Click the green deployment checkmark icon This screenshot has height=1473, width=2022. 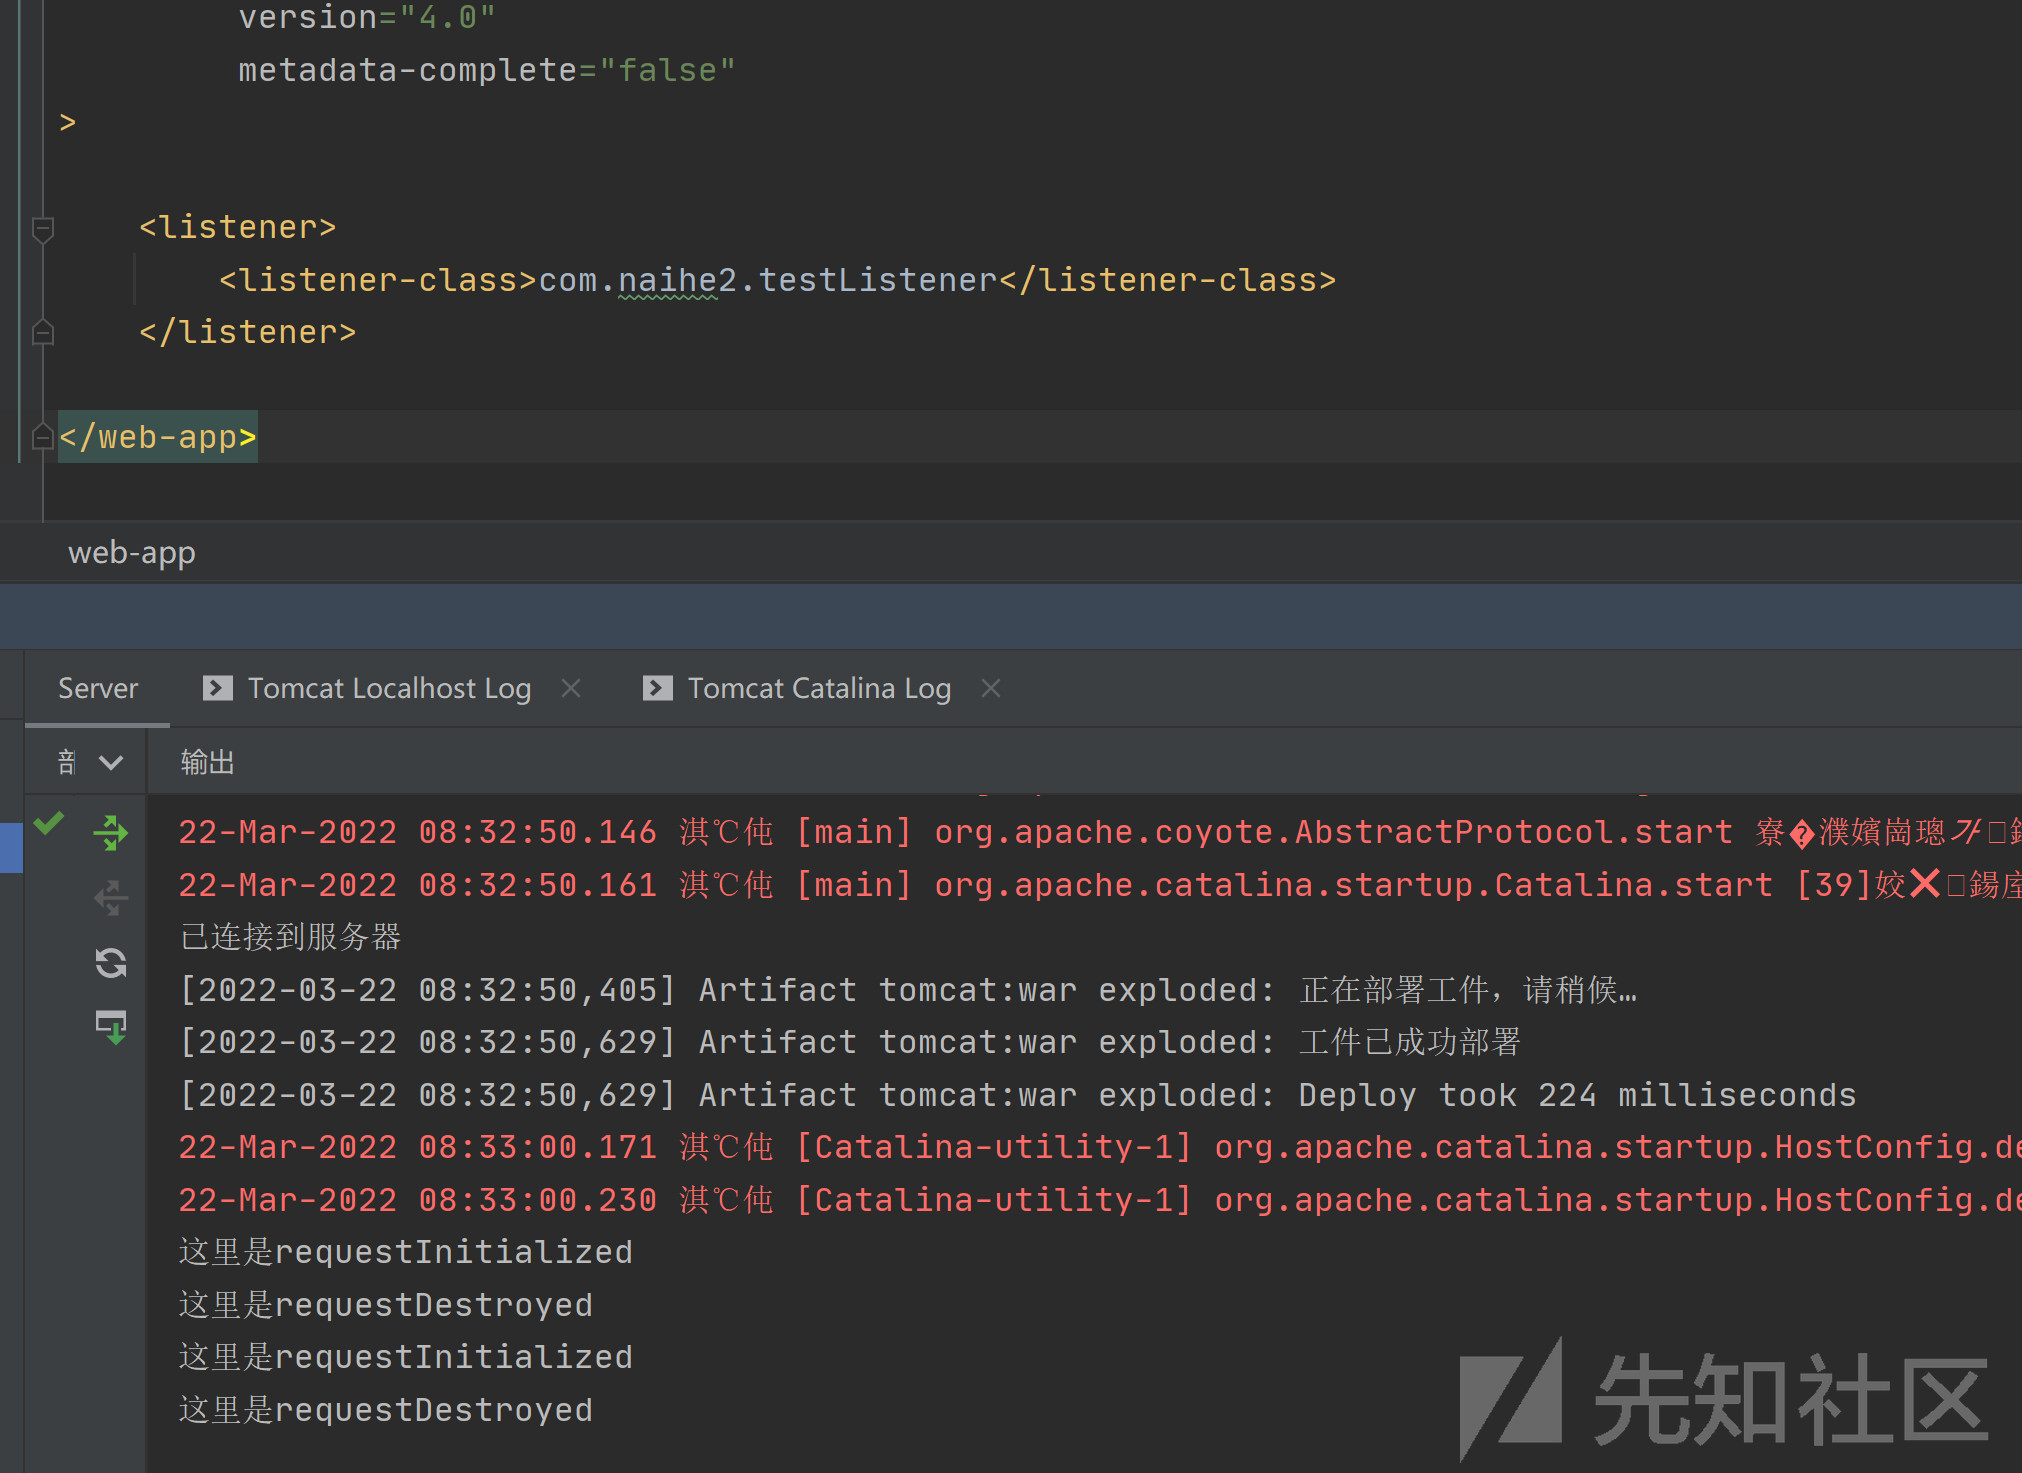tap(49, 823)
